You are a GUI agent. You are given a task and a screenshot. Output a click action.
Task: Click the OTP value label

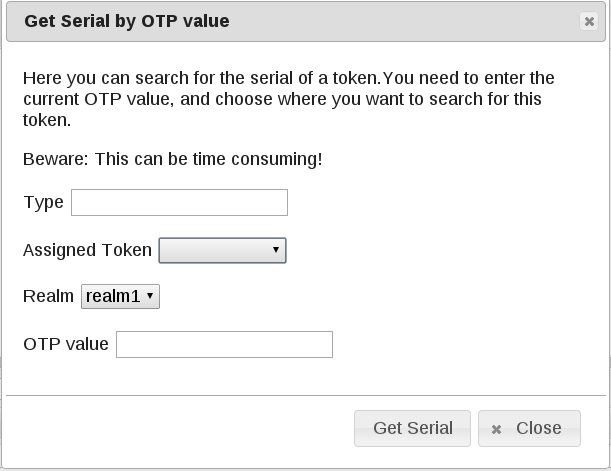[x=66, y=344]
